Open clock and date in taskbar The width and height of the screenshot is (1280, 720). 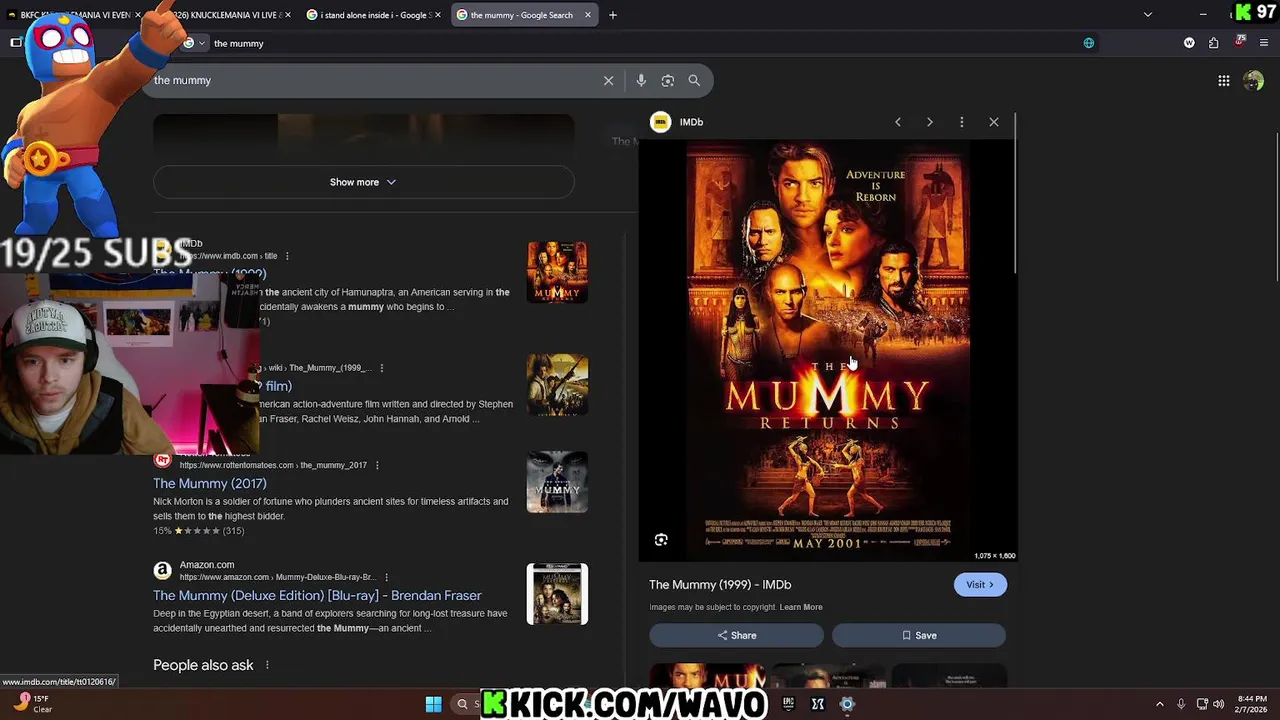pos(1252,704)
